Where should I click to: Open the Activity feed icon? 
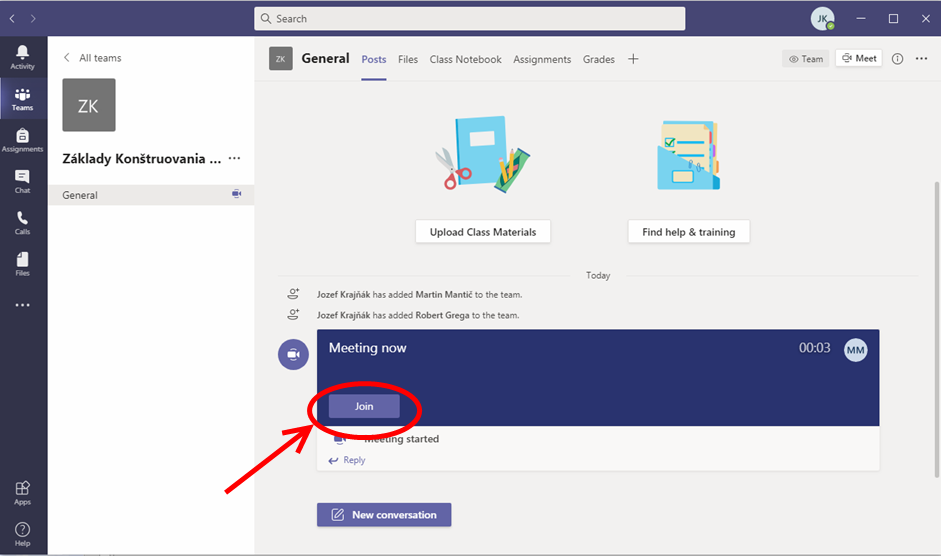[22, 57]
